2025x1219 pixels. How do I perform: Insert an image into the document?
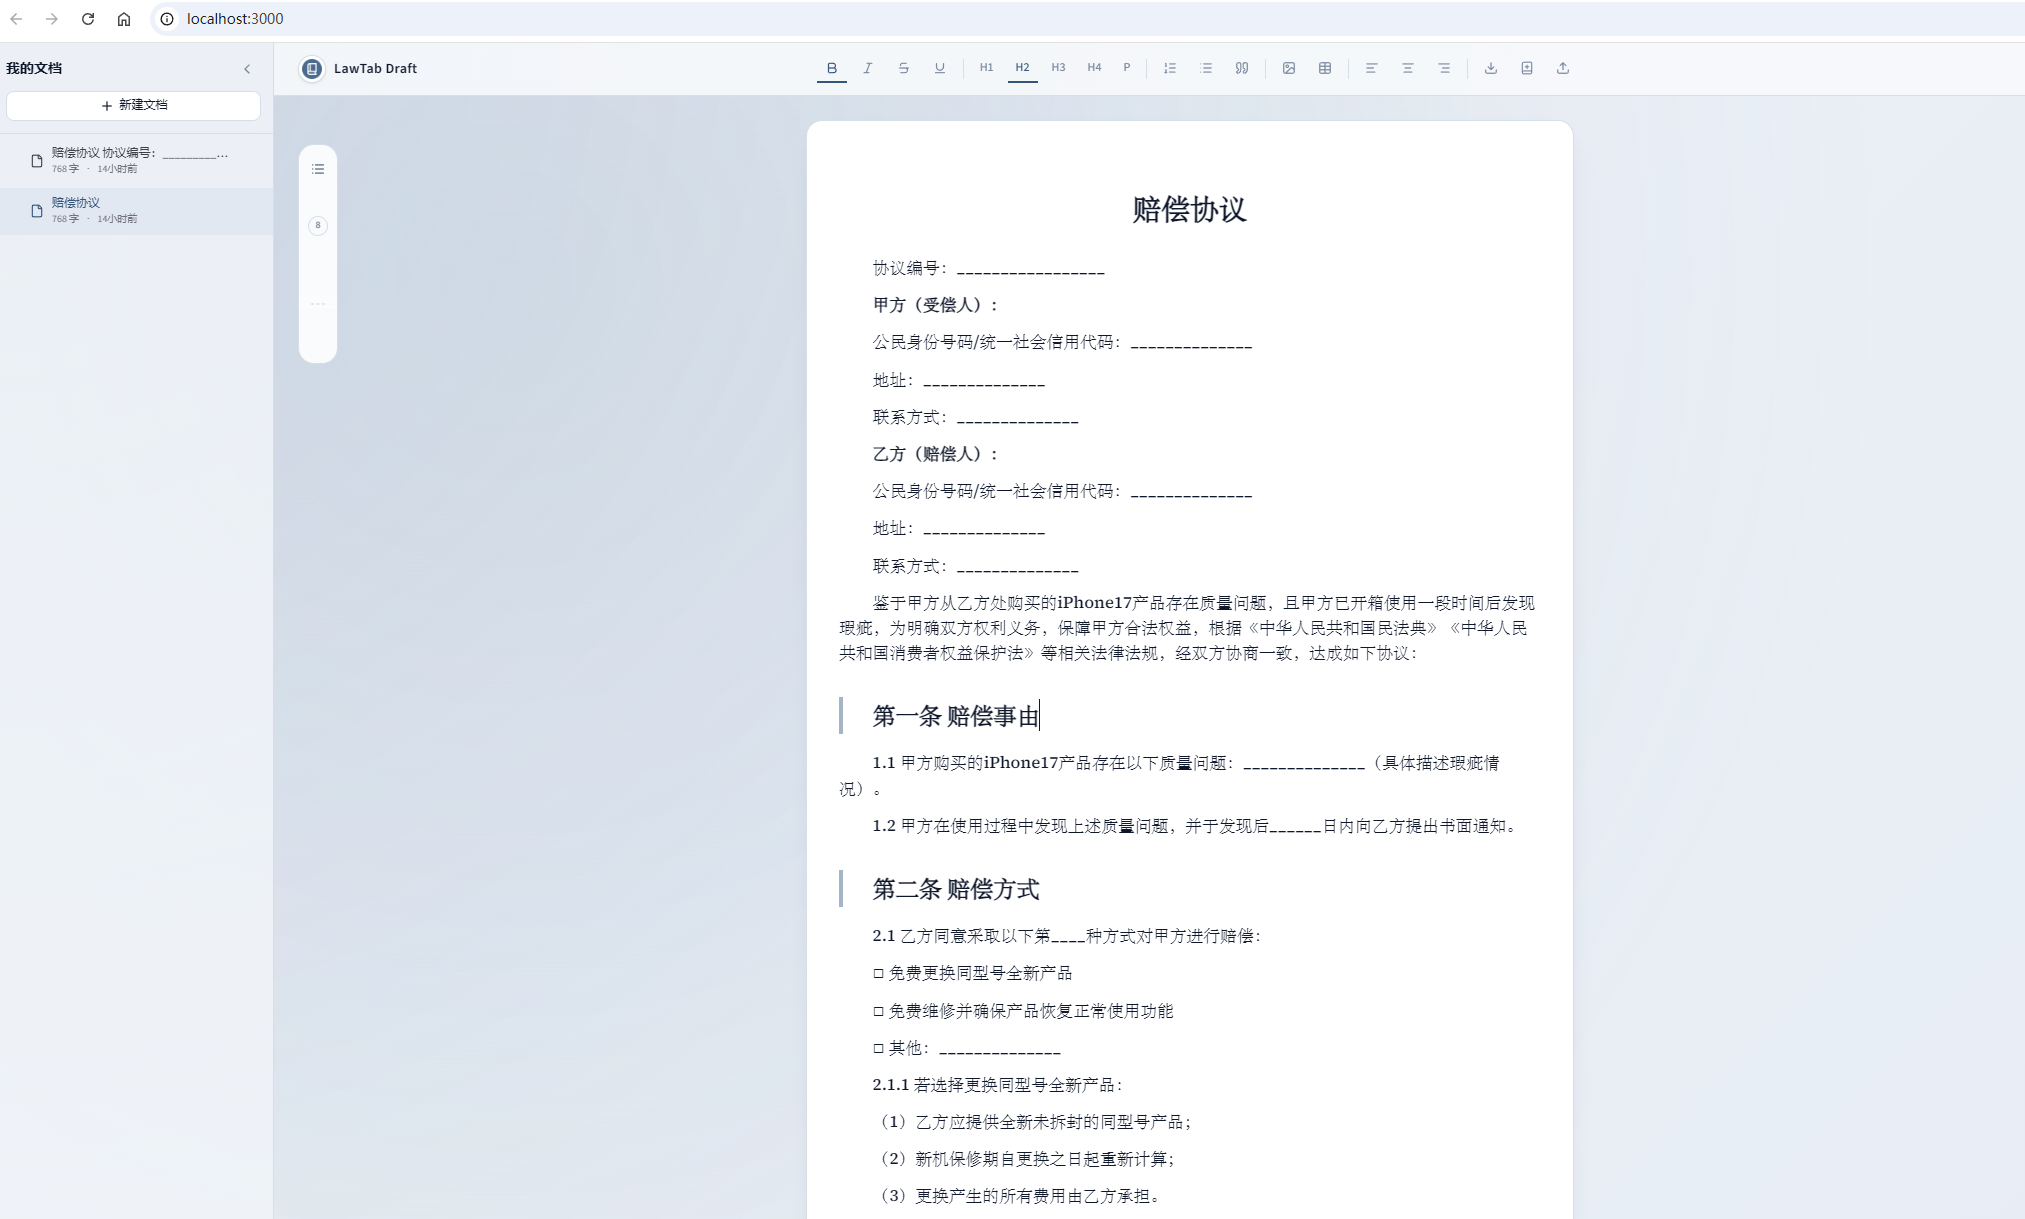coord(1289,68)
